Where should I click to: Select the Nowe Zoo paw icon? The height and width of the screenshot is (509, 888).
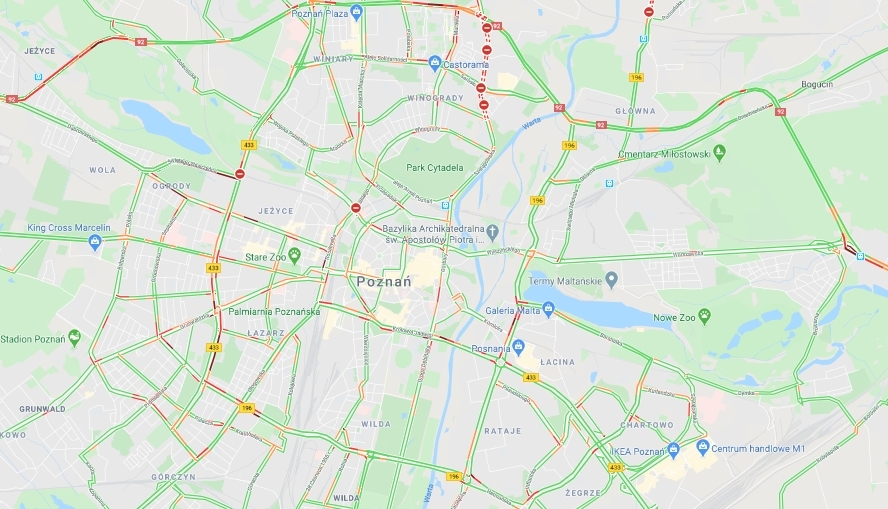(x=705, y=316)
